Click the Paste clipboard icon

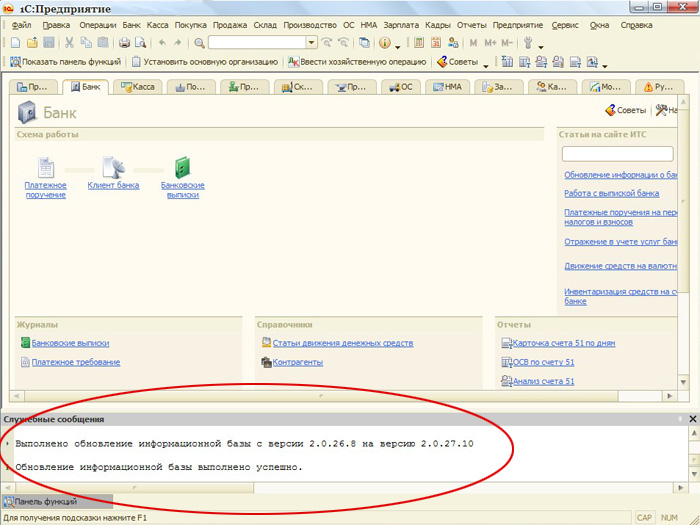pos(103,43)
